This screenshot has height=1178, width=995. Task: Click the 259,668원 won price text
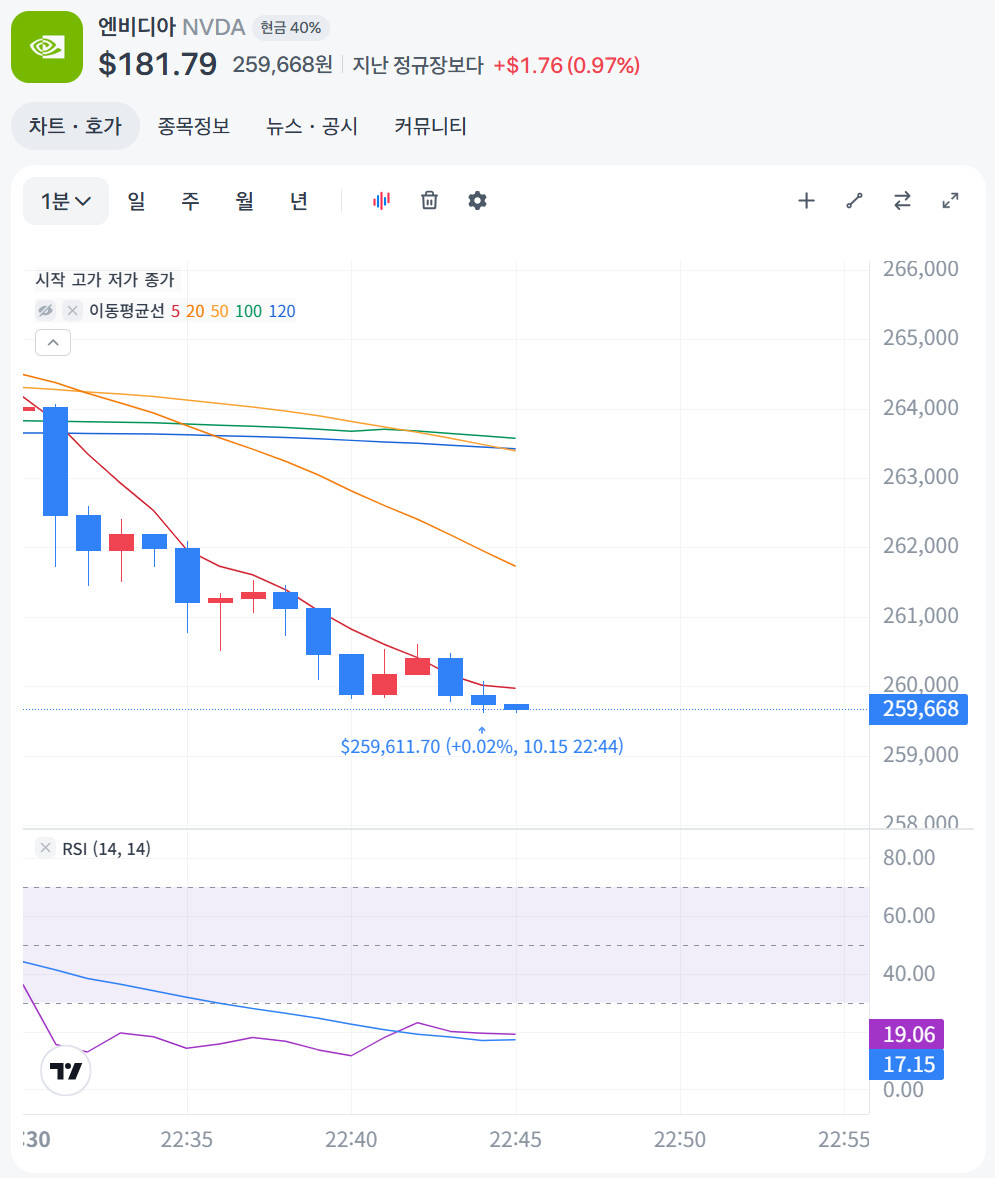[283, 65]
